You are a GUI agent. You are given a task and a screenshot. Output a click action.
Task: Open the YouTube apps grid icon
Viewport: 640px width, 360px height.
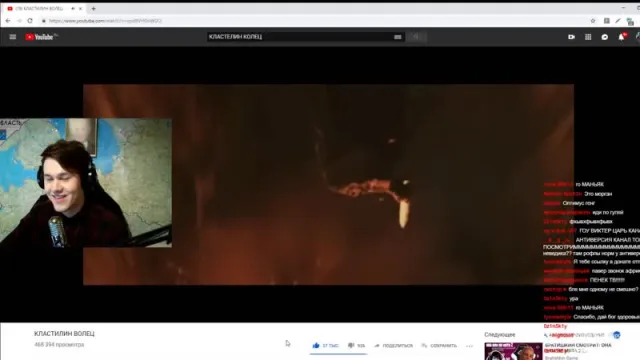pos(588,37)
